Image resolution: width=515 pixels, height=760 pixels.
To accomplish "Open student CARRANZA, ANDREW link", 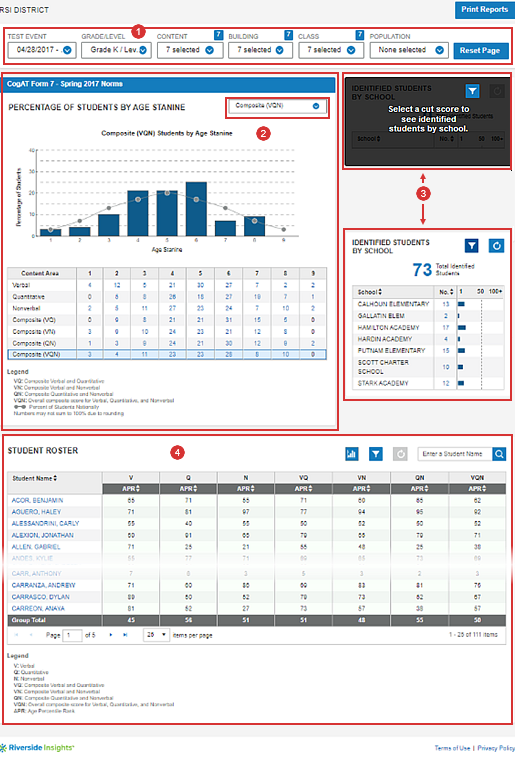I will 44,585.
